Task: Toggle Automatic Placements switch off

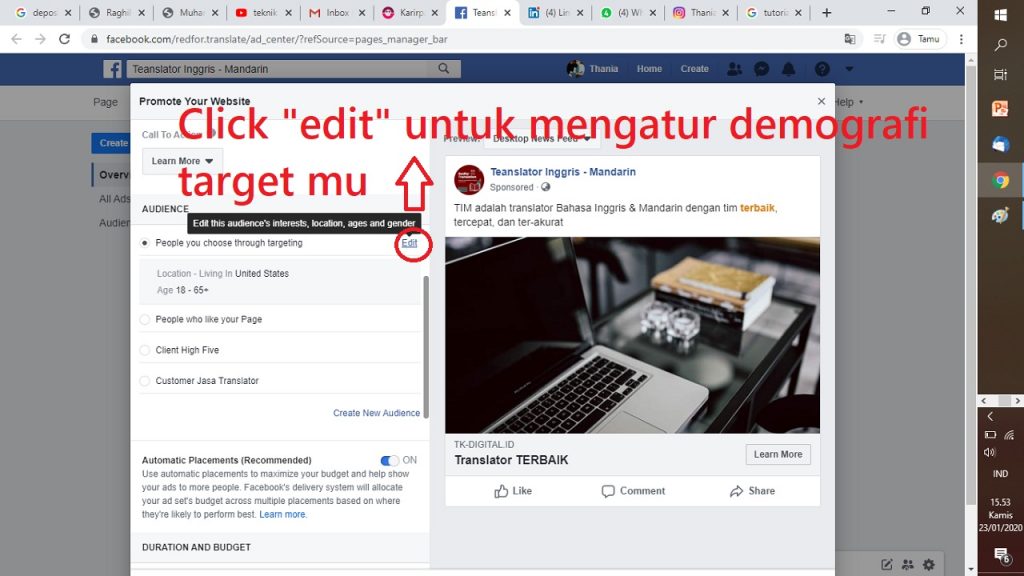Action: tap(389, 461)
